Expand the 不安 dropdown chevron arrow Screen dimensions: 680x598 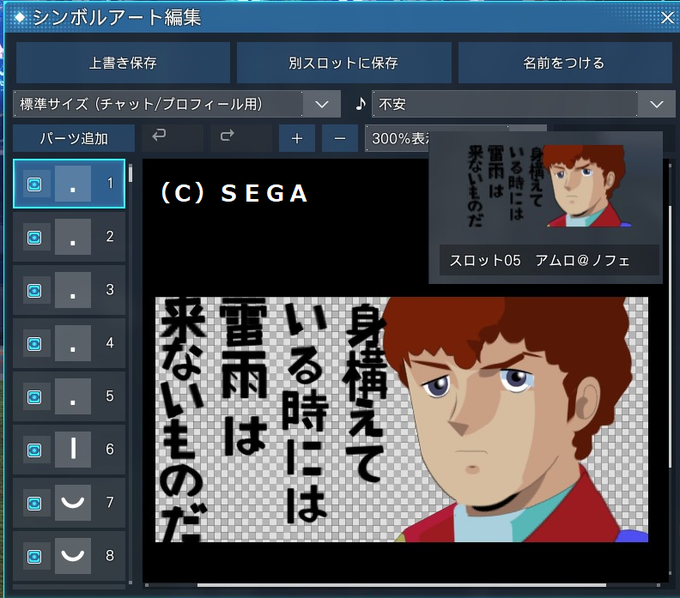coord(657,104)
